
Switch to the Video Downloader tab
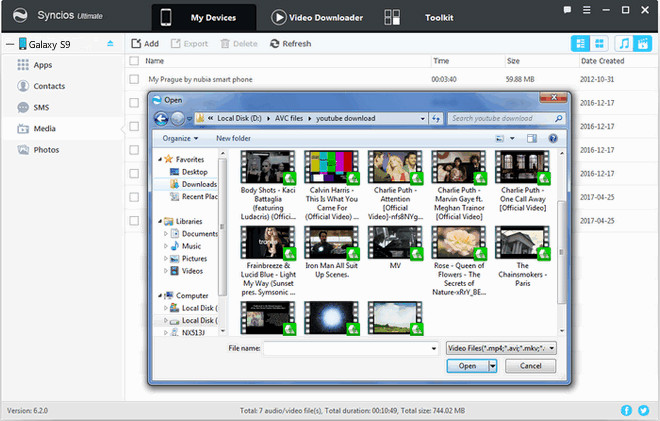click(317, 17)
